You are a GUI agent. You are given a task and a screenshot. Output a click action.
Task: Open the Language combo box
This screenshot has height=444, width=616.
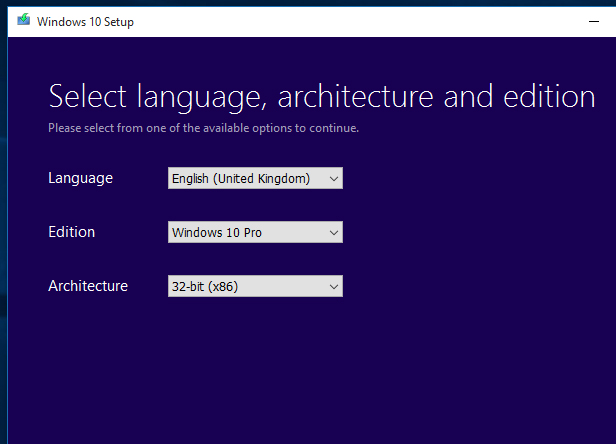(x=255, y=178)
